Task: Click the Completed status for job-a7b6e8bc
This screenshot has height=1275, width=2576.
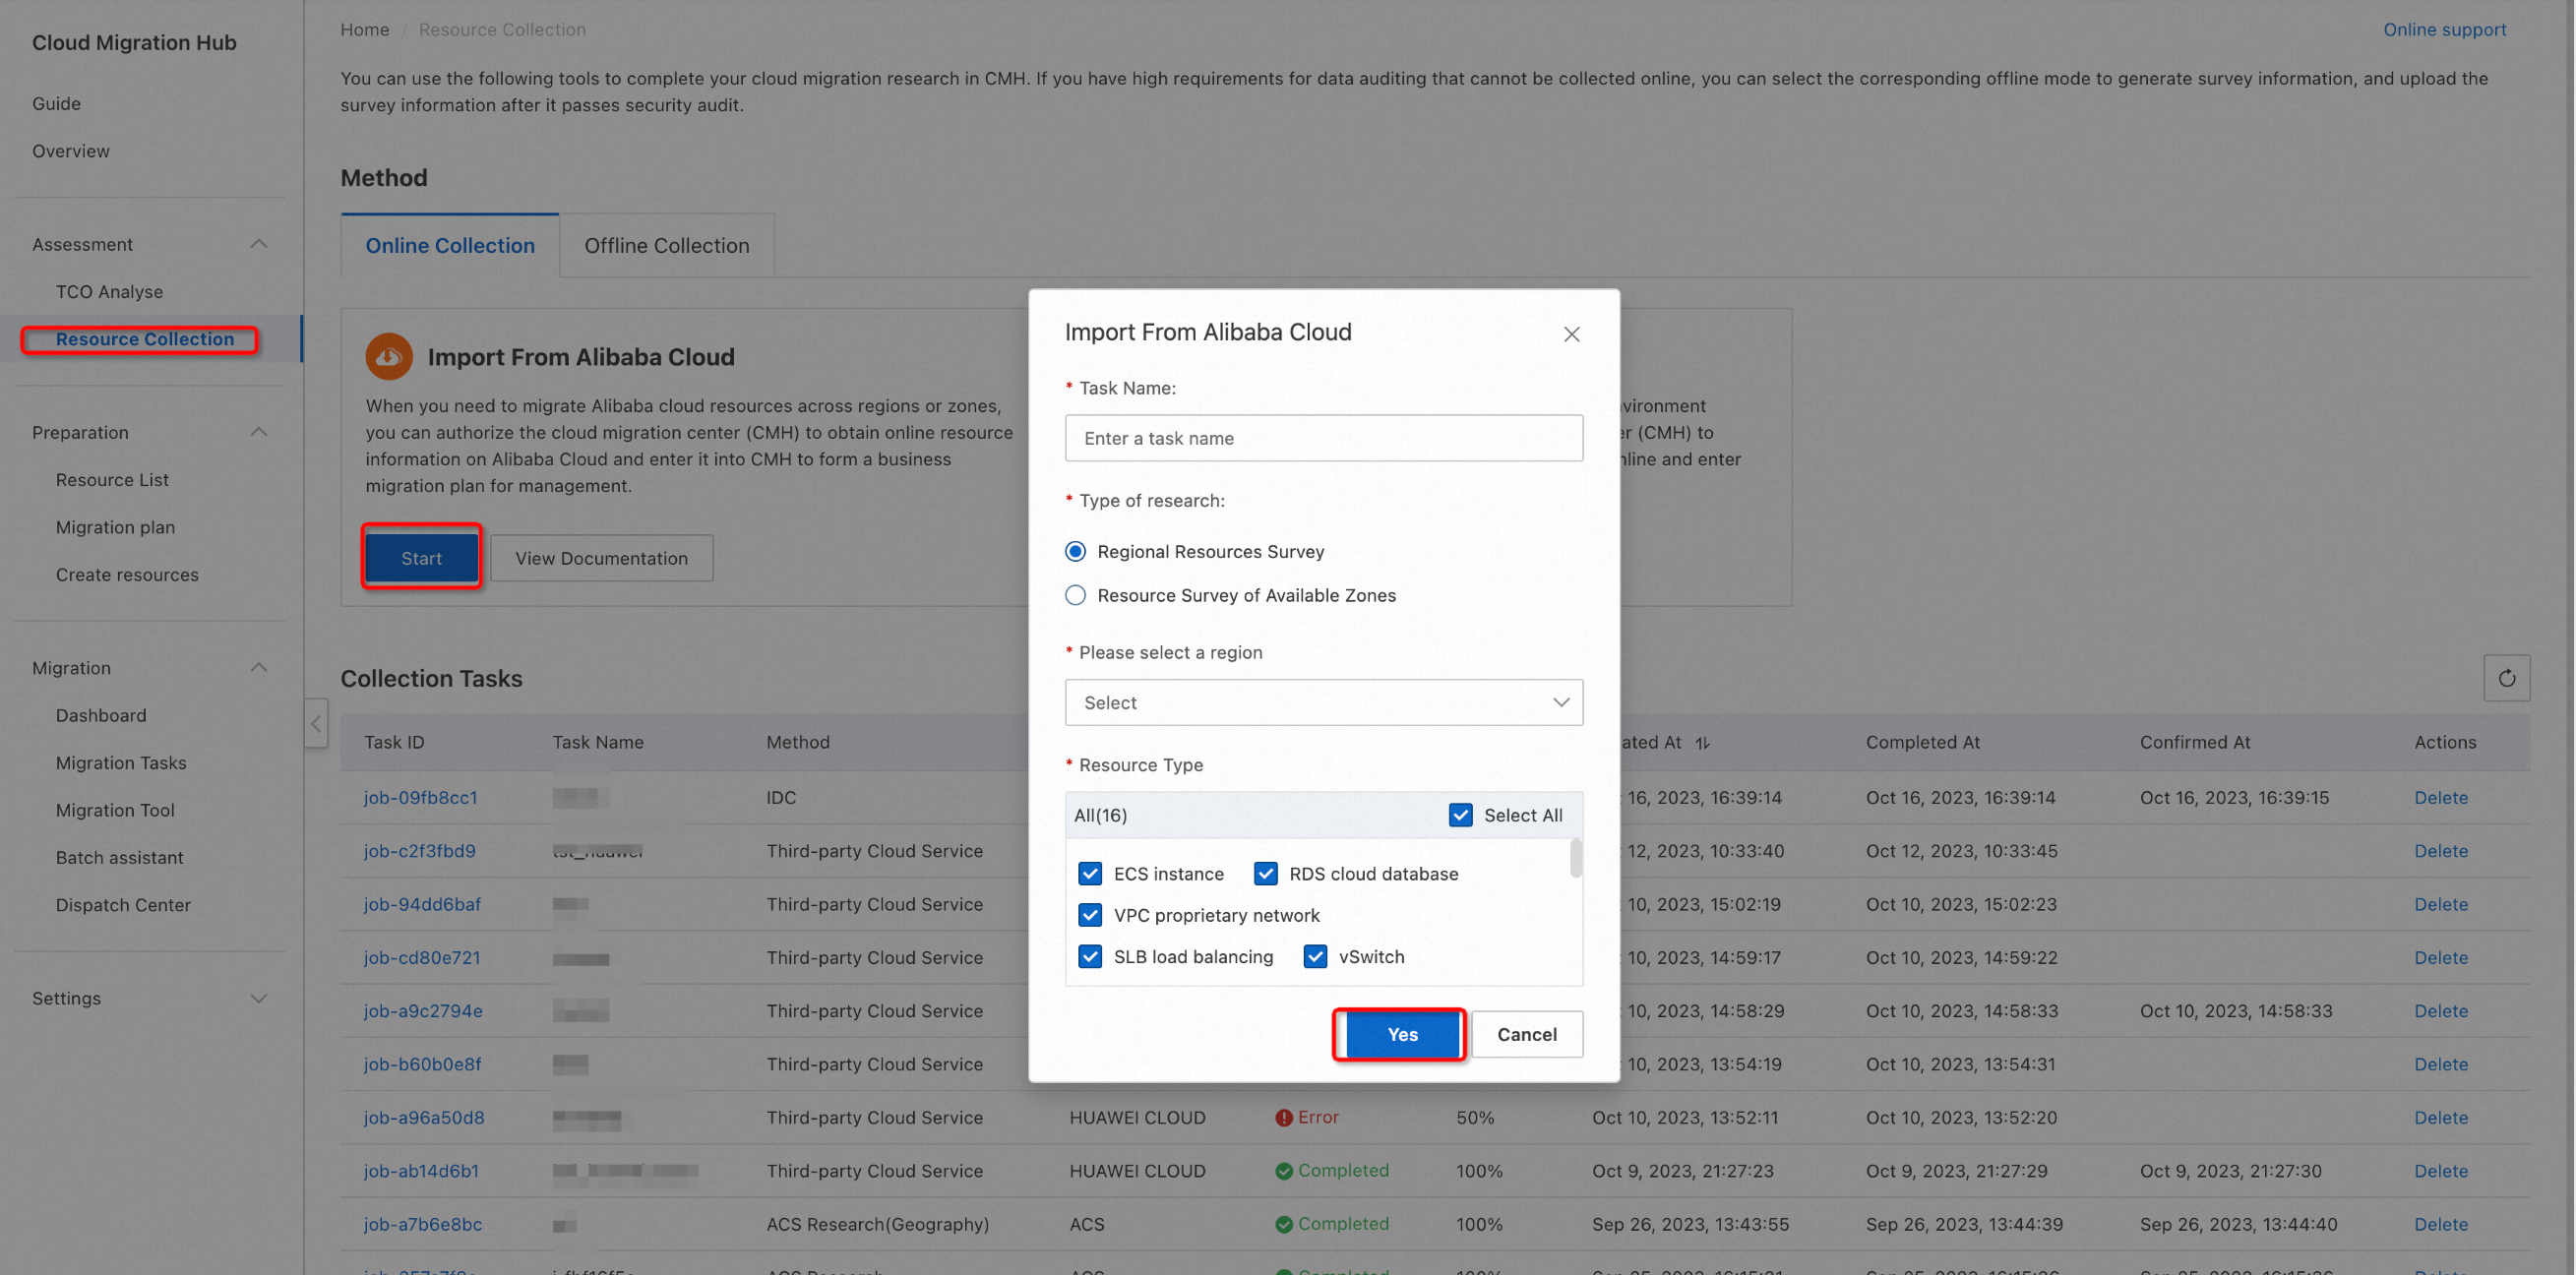Action: coord(1332,1223)
